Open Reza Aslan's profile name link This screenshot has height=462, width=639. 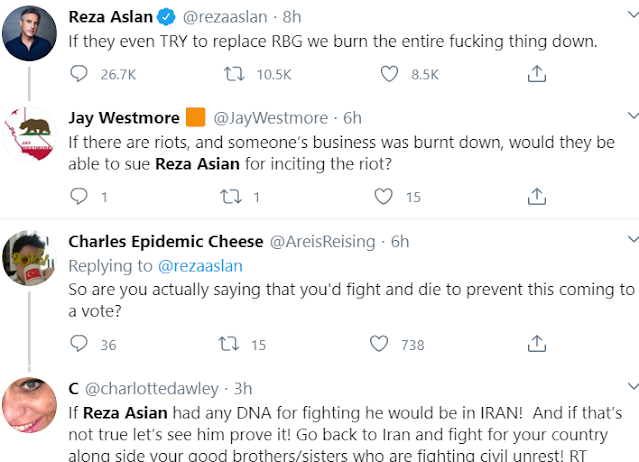[112, 16]
